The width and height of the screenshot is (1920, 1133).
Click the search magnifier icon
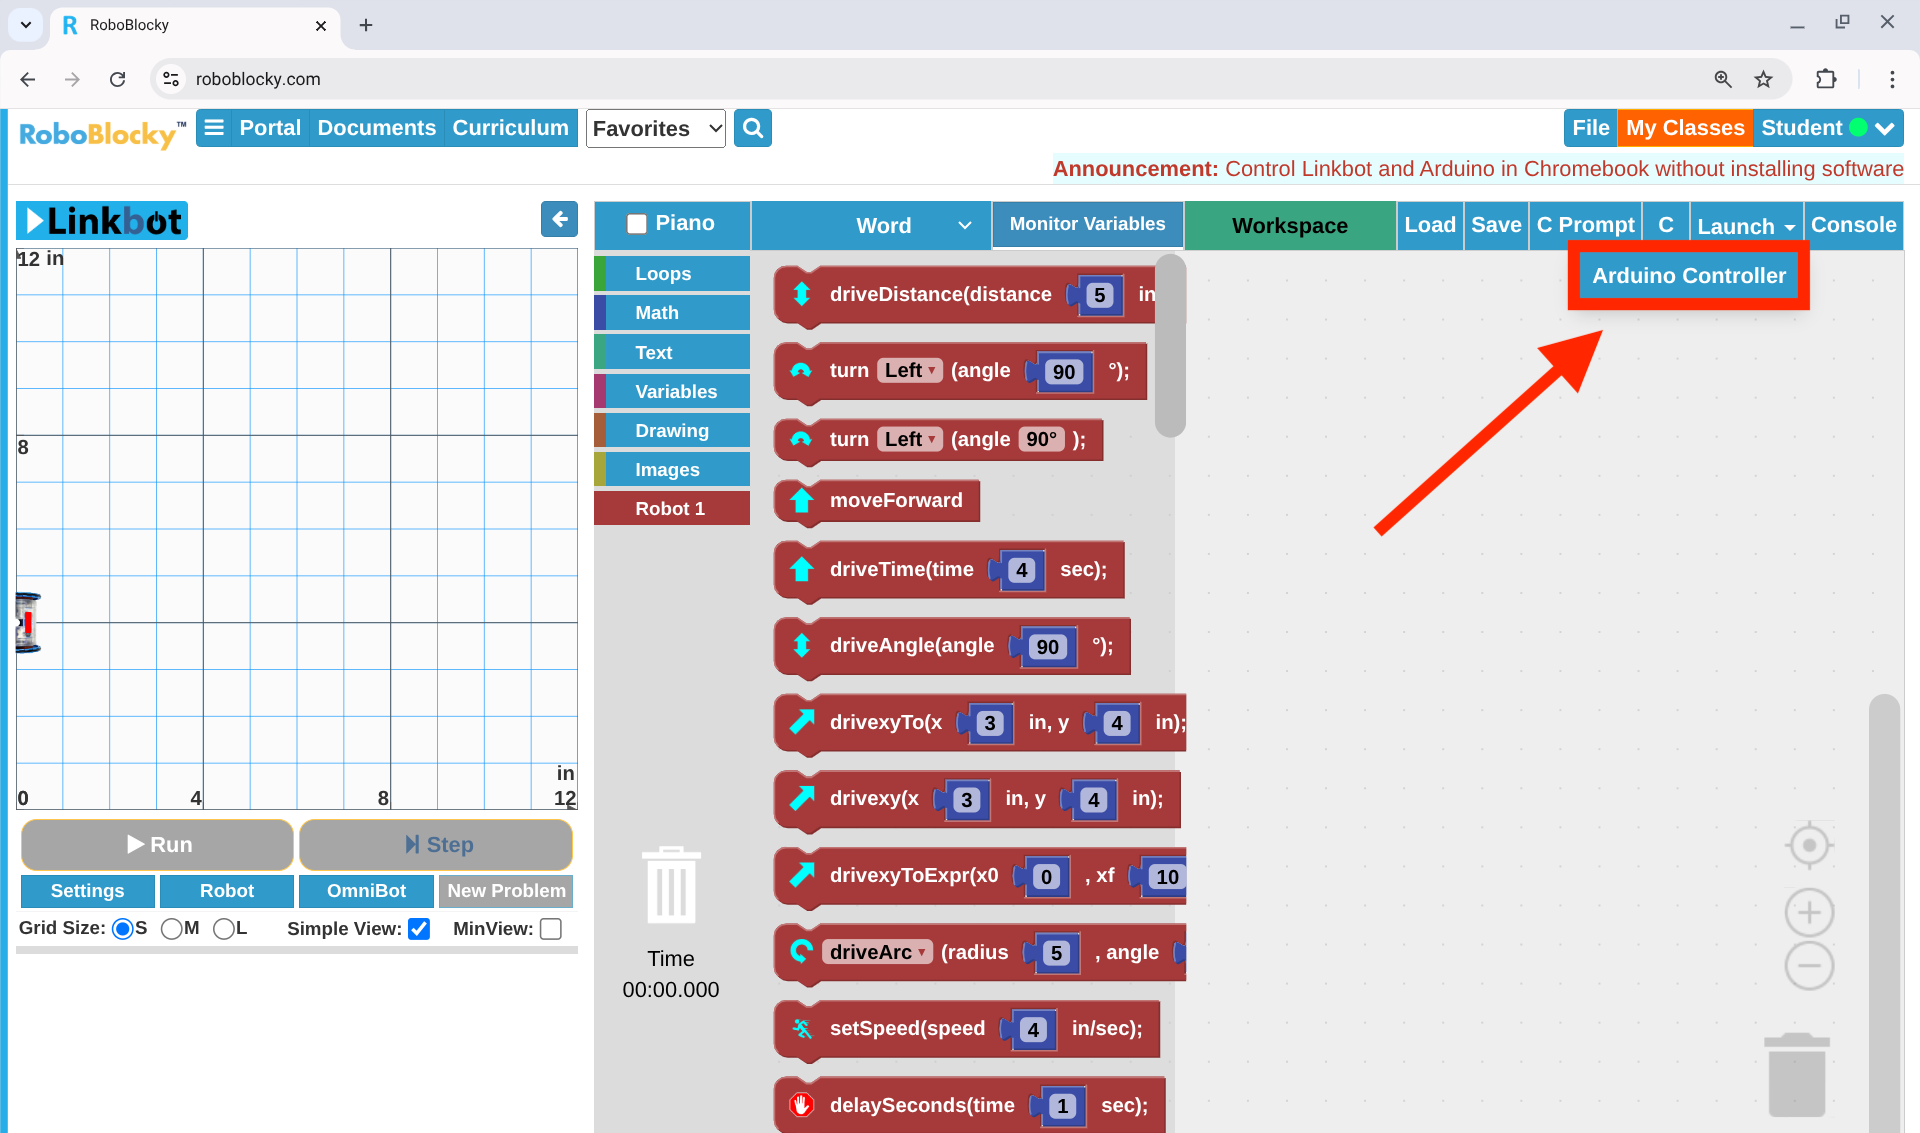pyautogui.click(x=753, y=128)
